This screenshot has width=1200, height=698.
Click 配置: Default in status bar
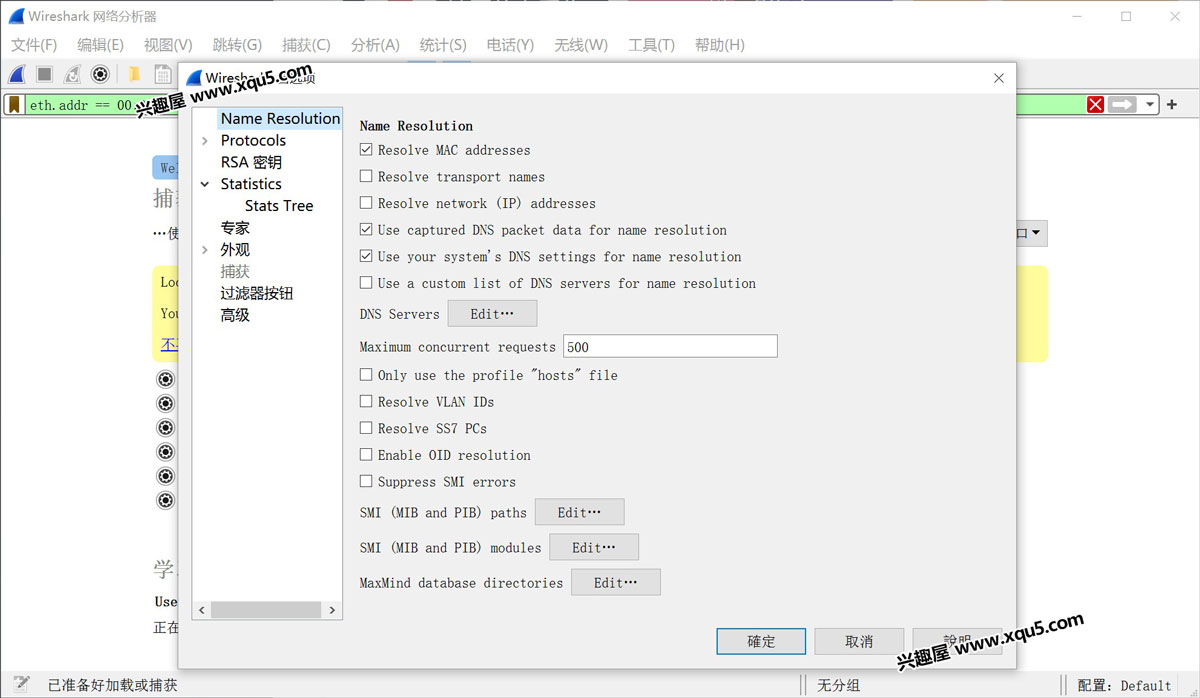tap(1124, 686)
